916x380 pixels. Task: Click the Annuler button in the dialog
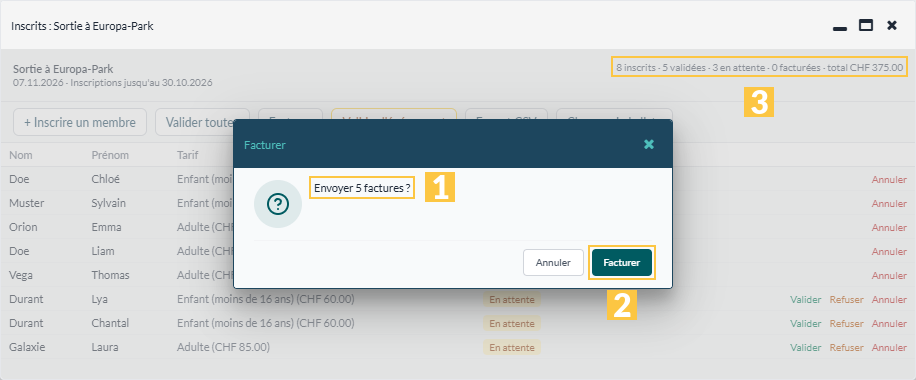point(553,262)
